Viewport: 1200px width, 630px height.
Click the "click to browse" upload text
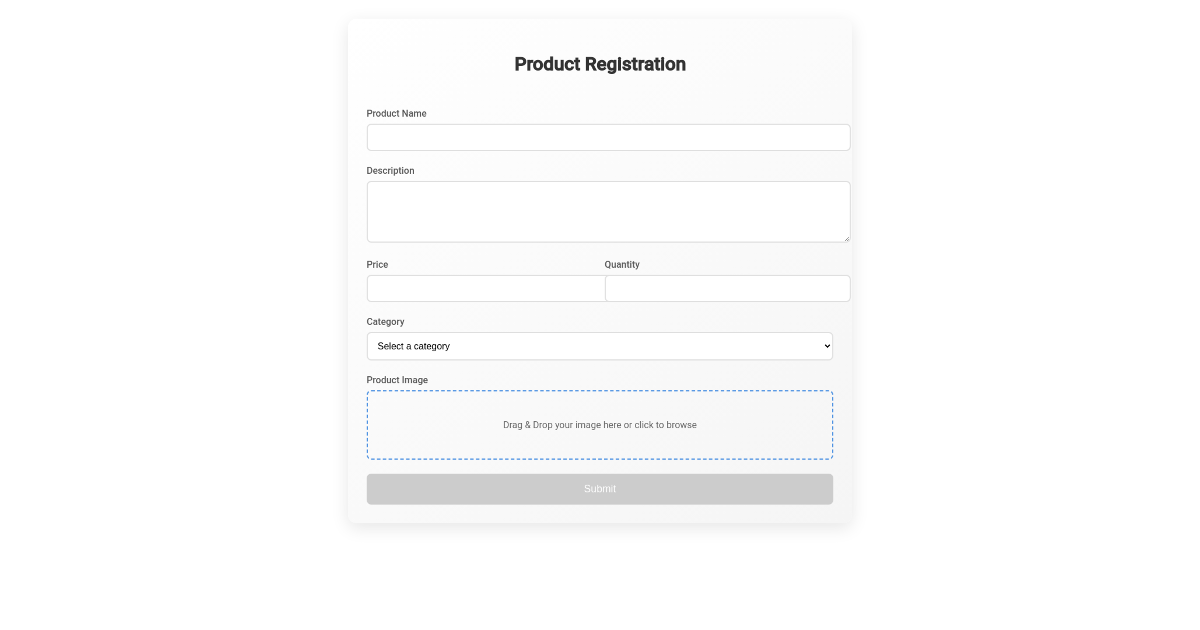click(665, 425)
